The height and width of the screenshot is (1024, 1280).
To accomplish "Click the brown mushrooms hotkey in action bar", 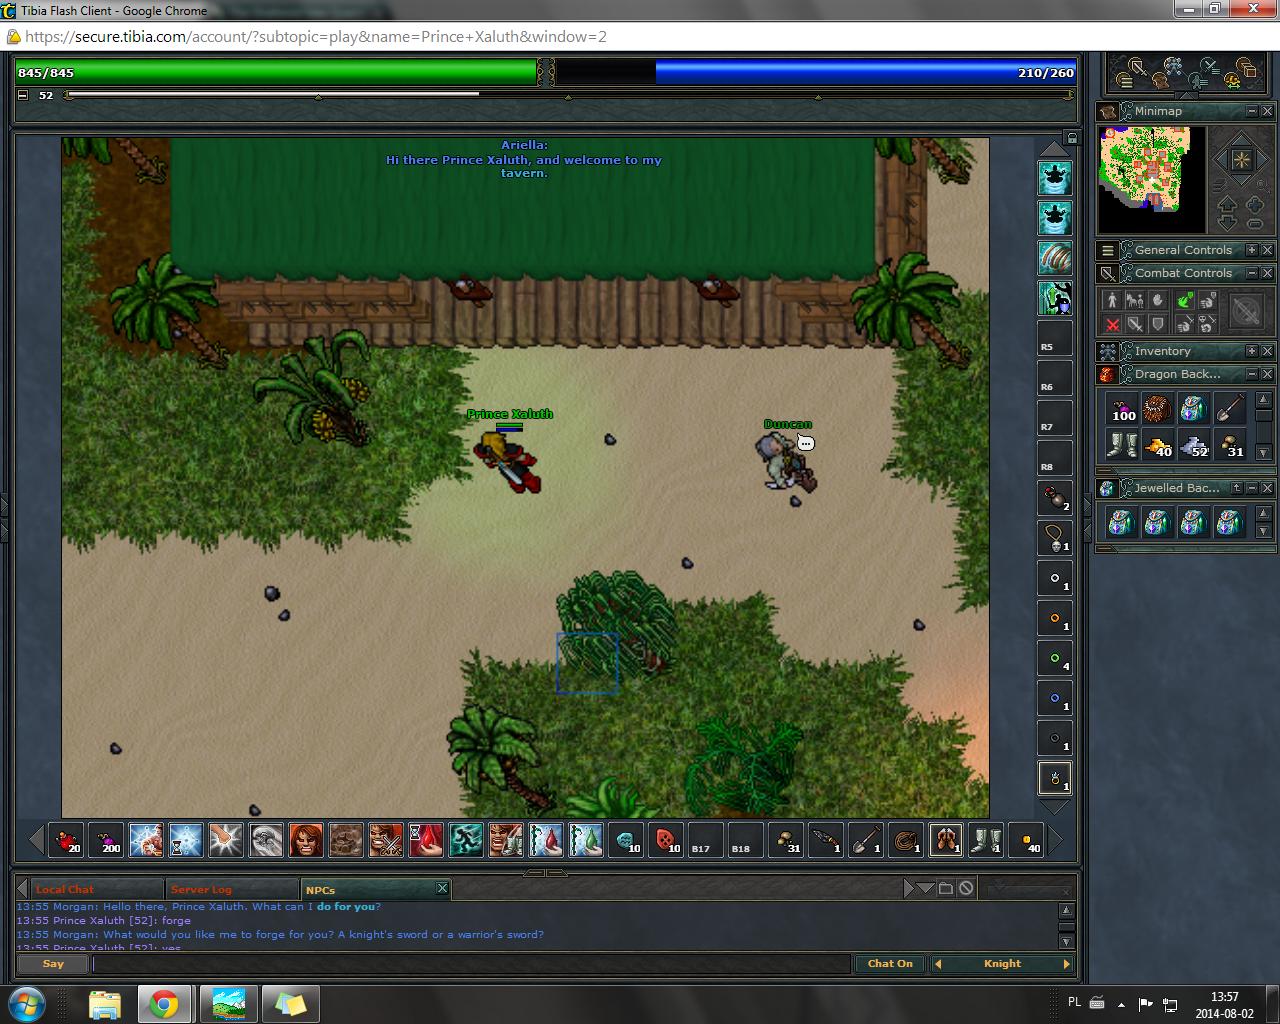I will (786, 840).
